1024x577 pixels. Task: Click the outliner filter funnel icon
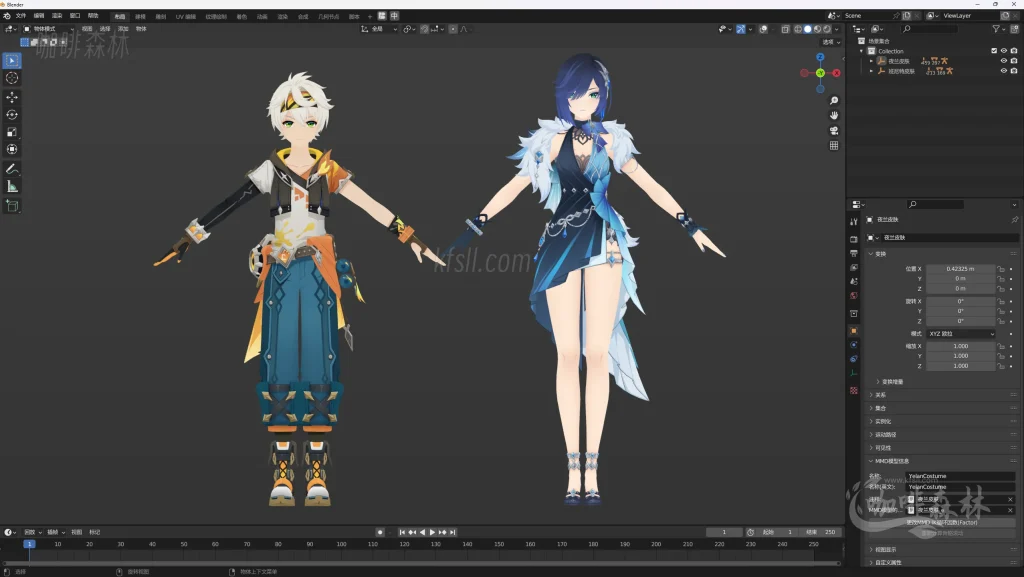[996, 29]
